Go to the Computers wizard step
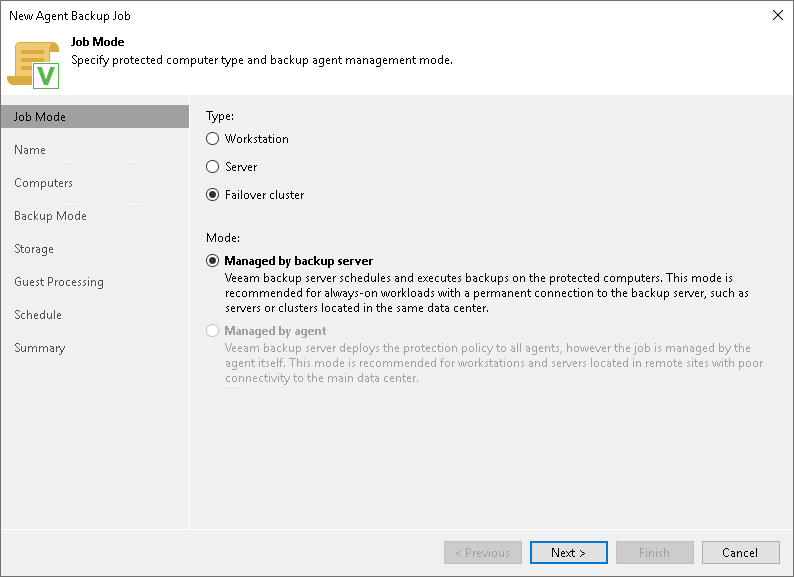Image resolution: width=794 pixels, height=577 pixels. click(44, 183)
